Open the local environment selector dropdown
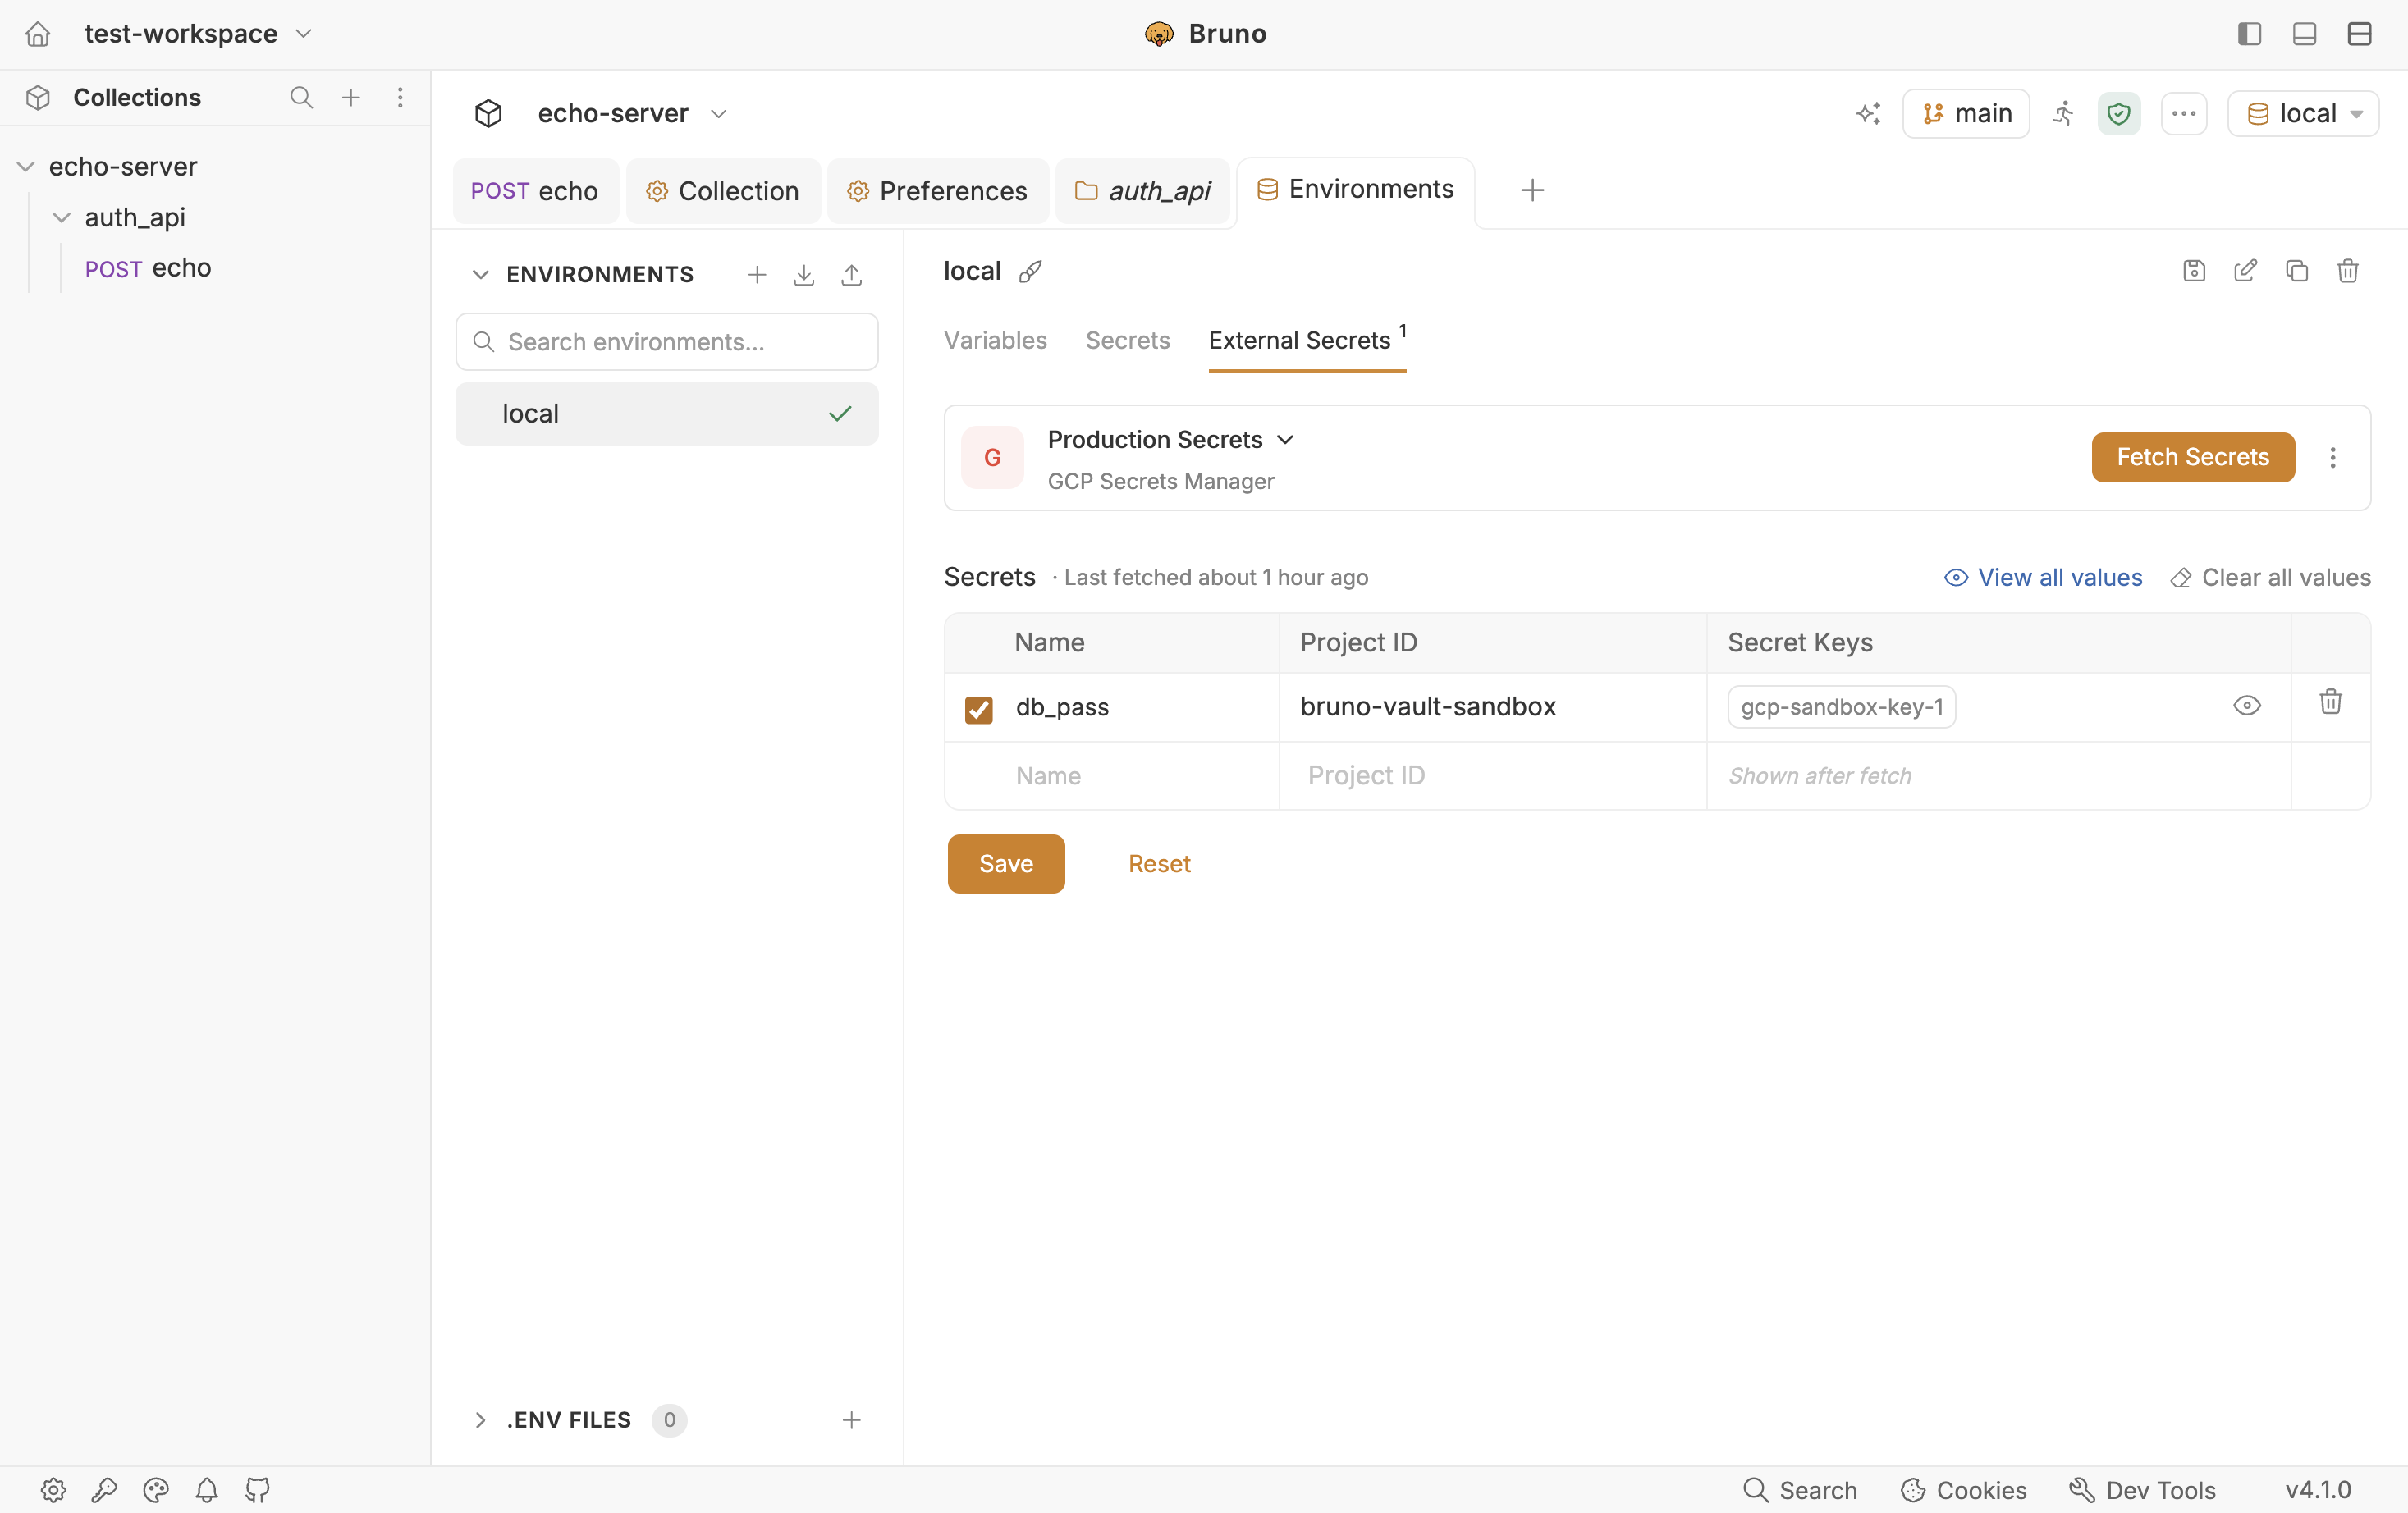 (x=2303, y=113)
